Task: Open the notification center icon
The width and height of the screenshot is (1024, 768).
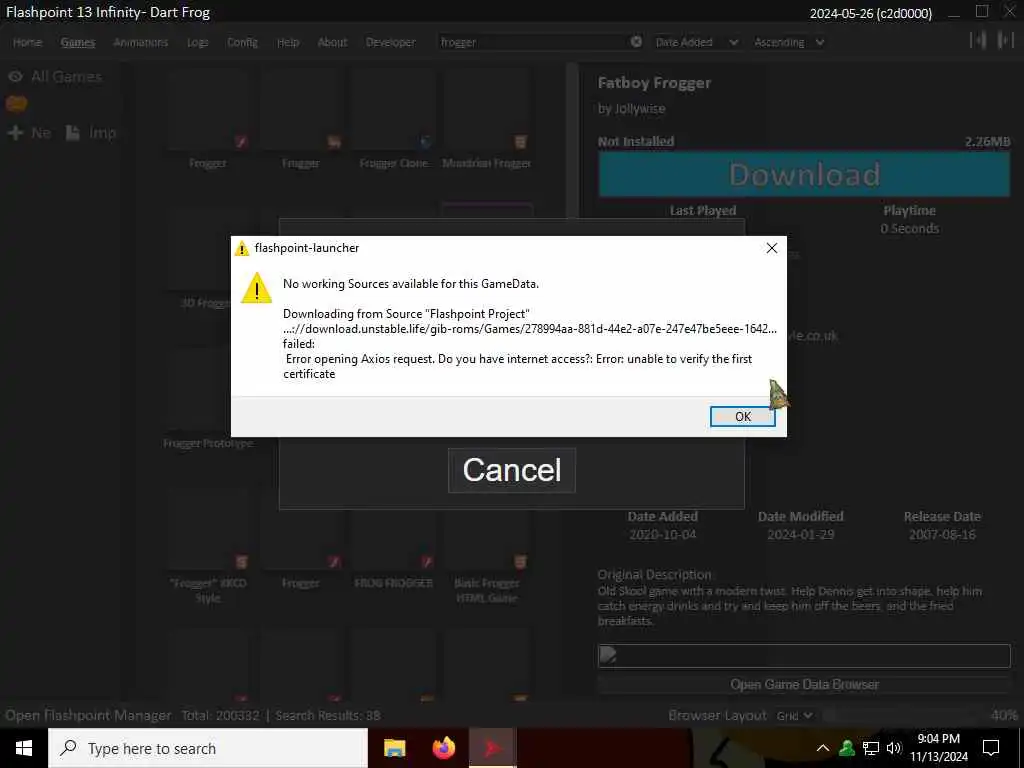Action: (x=991, y=748)
